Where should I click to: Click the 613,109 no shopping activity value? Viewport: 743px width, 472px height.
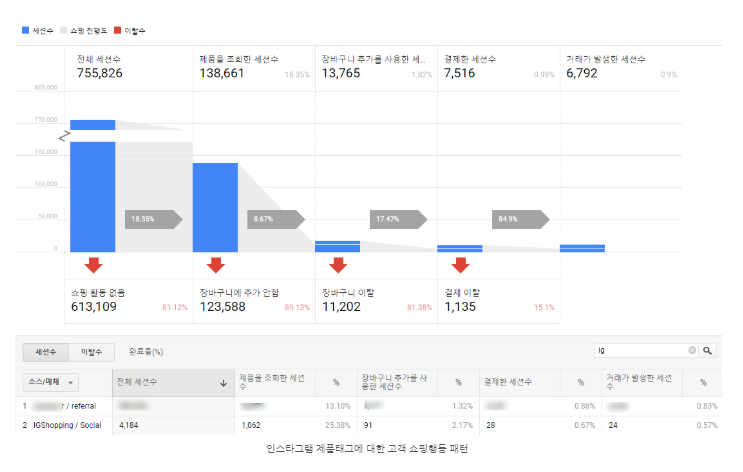click(x=94, y=307)
